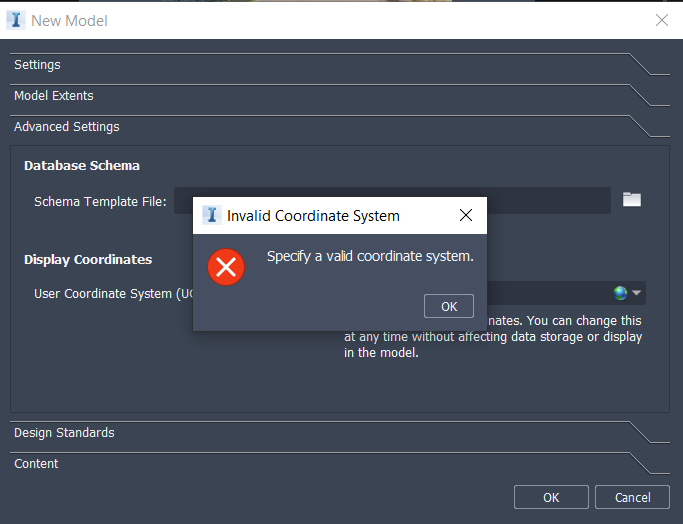
Task: Click the folder browse icon for Schema Template File
Action: pyautogui.click(x=631, y=199)
